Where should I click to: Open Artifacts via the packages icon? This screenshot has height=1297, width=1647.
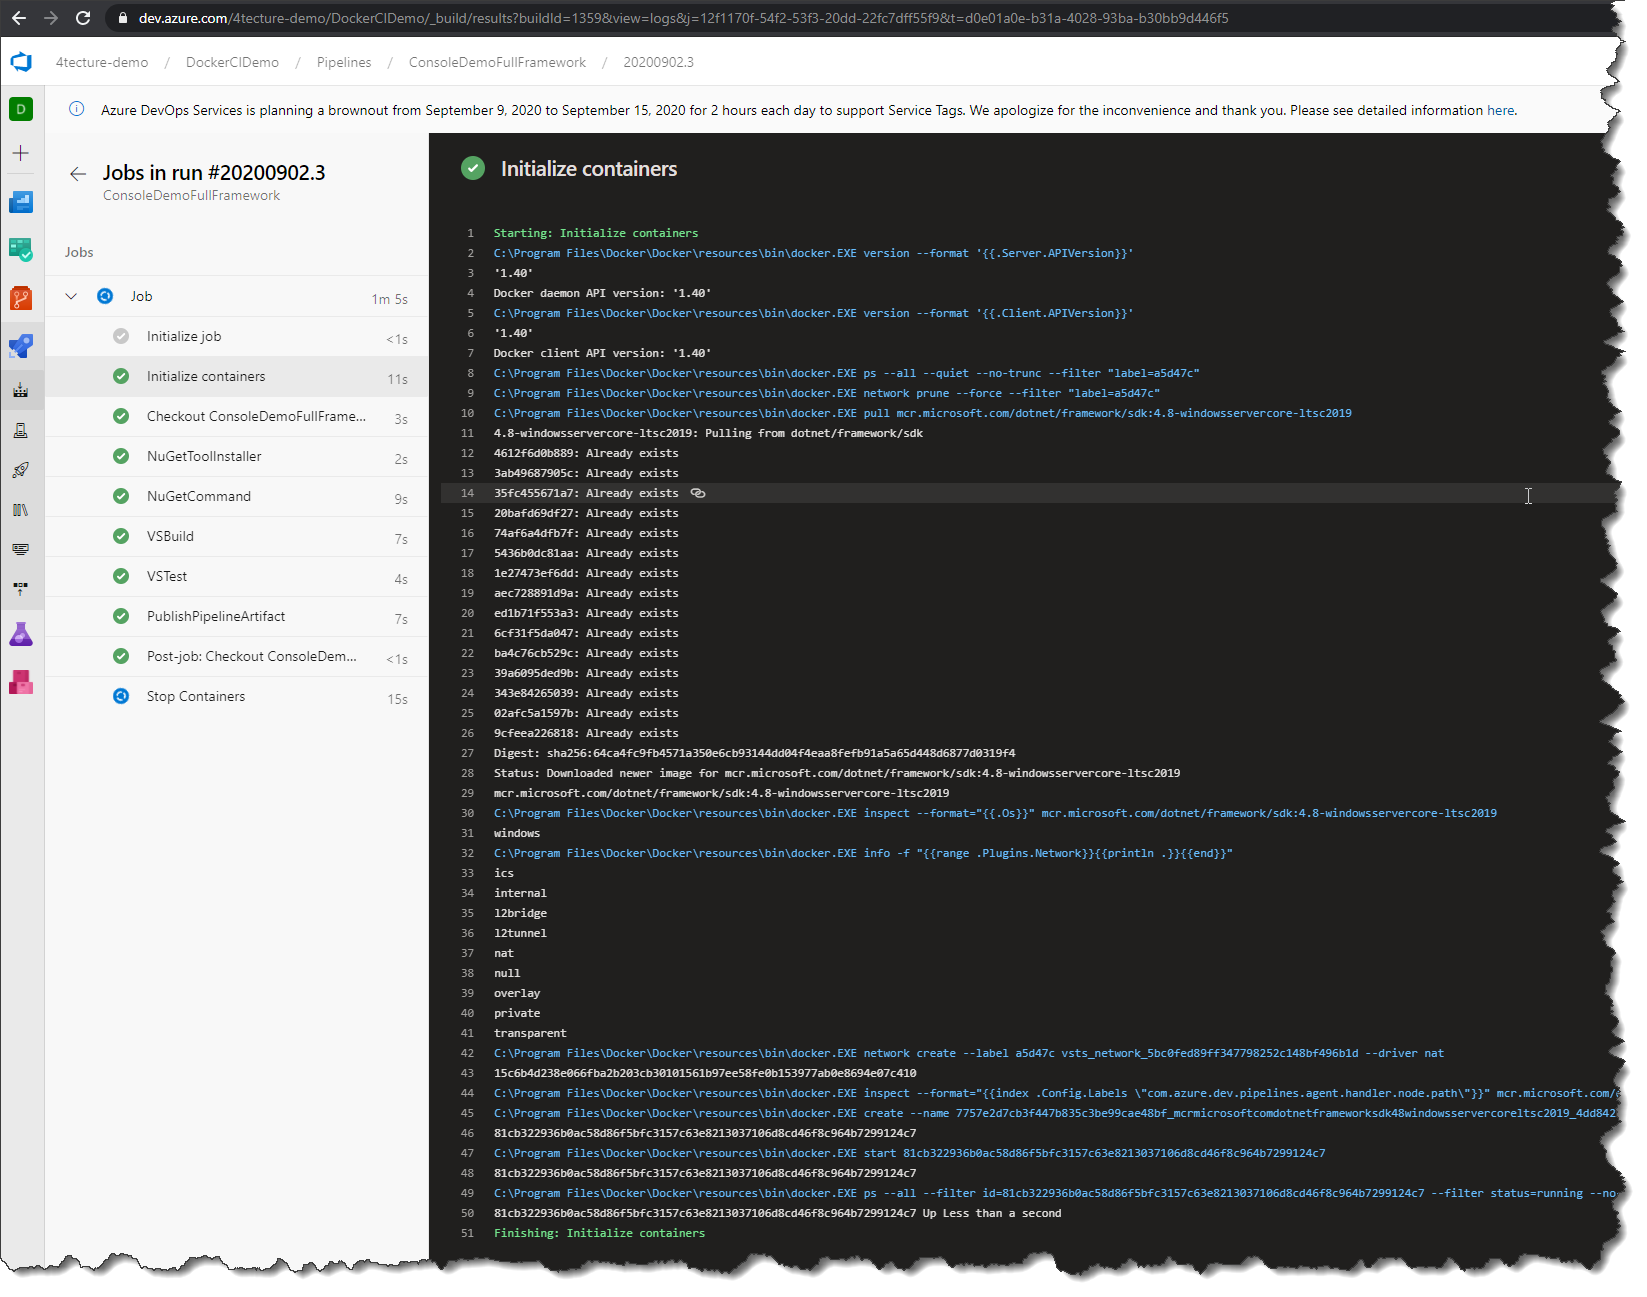tap(21, 682)
